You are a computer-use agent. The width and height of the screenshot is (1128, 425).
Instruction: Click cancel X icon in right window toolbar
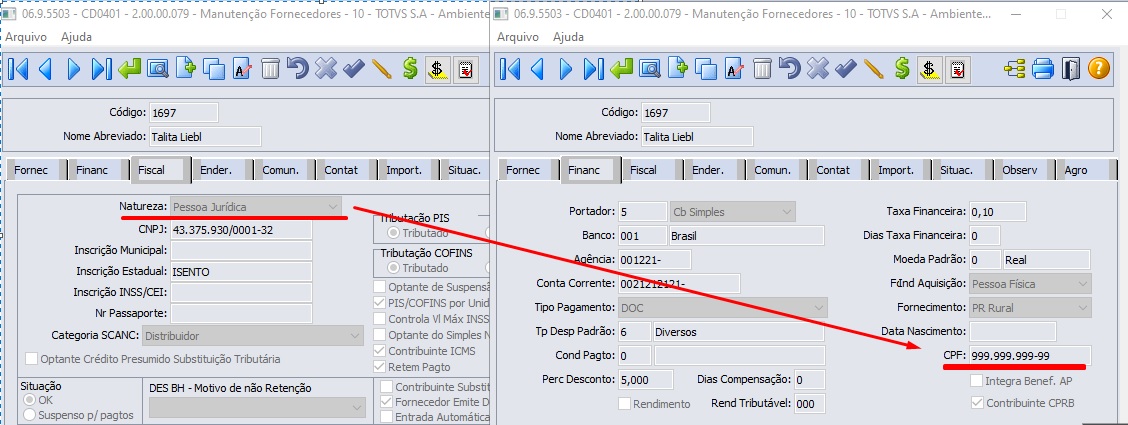point(817,69)
